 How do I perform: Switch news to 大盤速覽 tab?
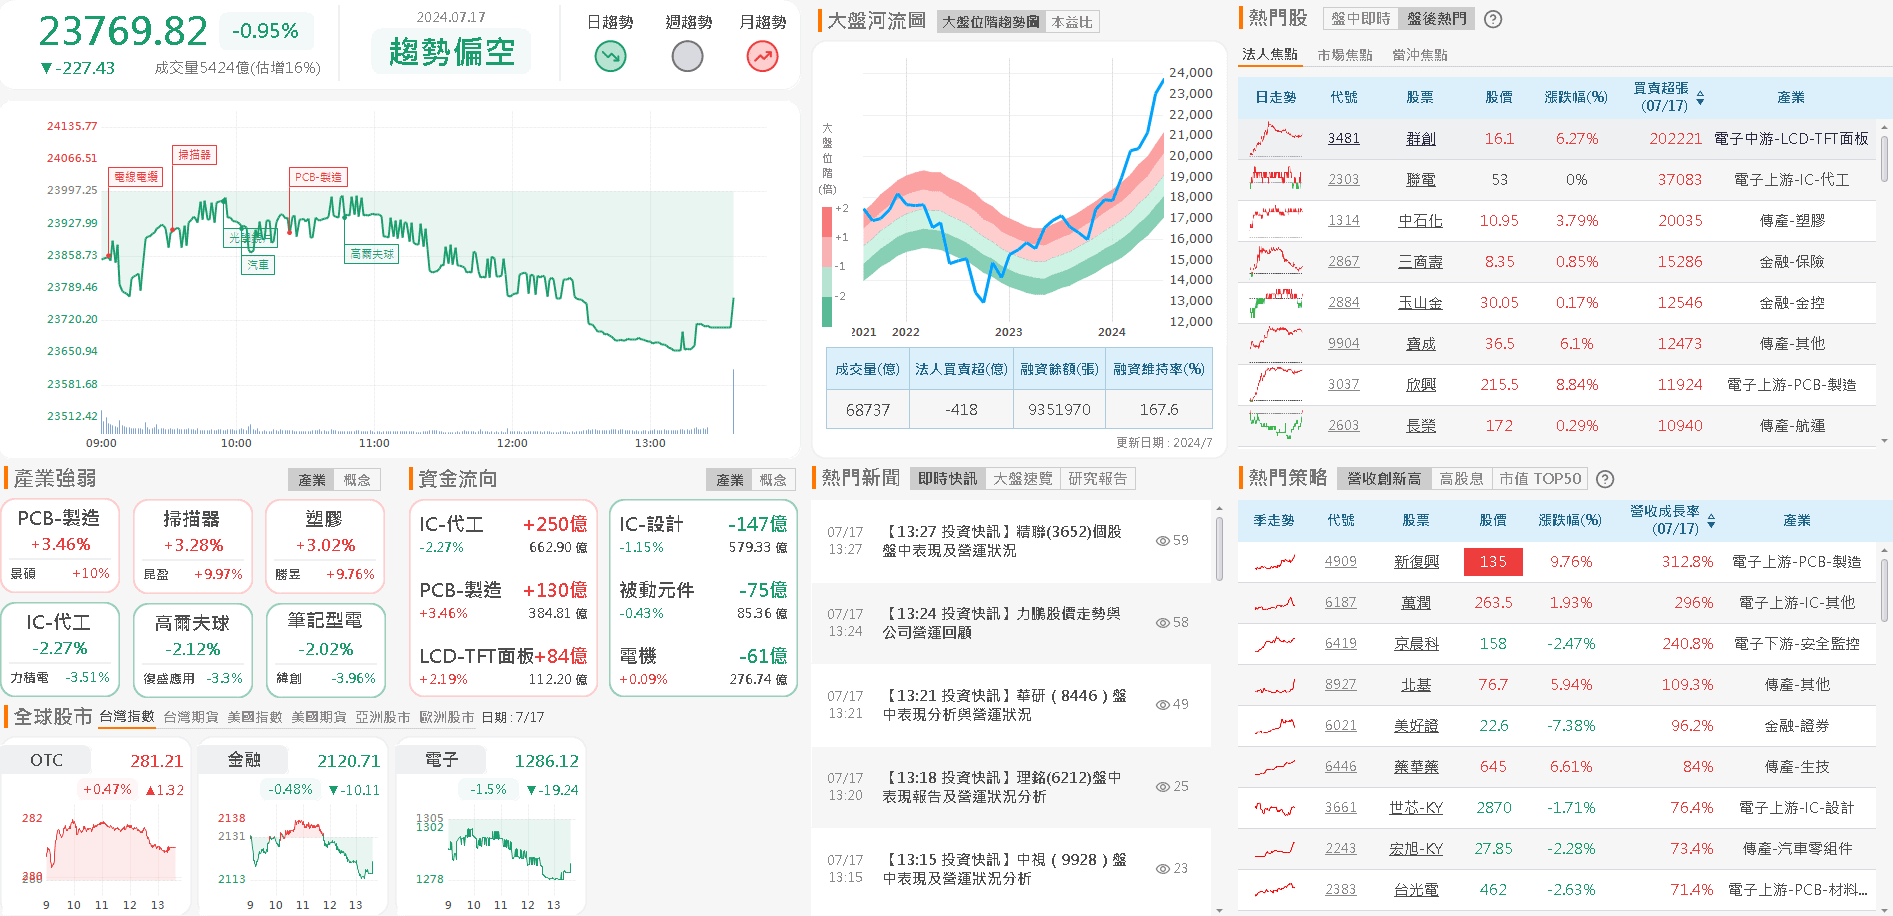point(1023,479)
